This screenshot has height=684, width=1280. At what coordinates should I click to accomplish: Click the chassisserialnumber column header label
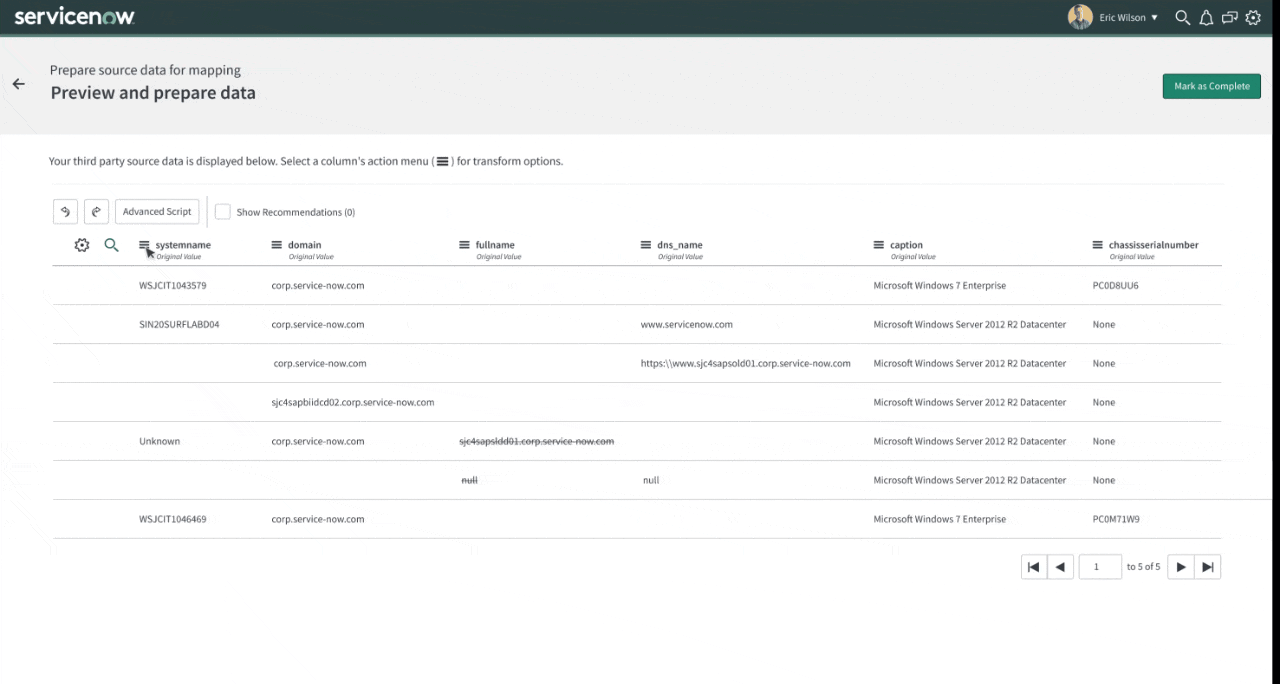pyautogui.click(x=1153, y=245)
